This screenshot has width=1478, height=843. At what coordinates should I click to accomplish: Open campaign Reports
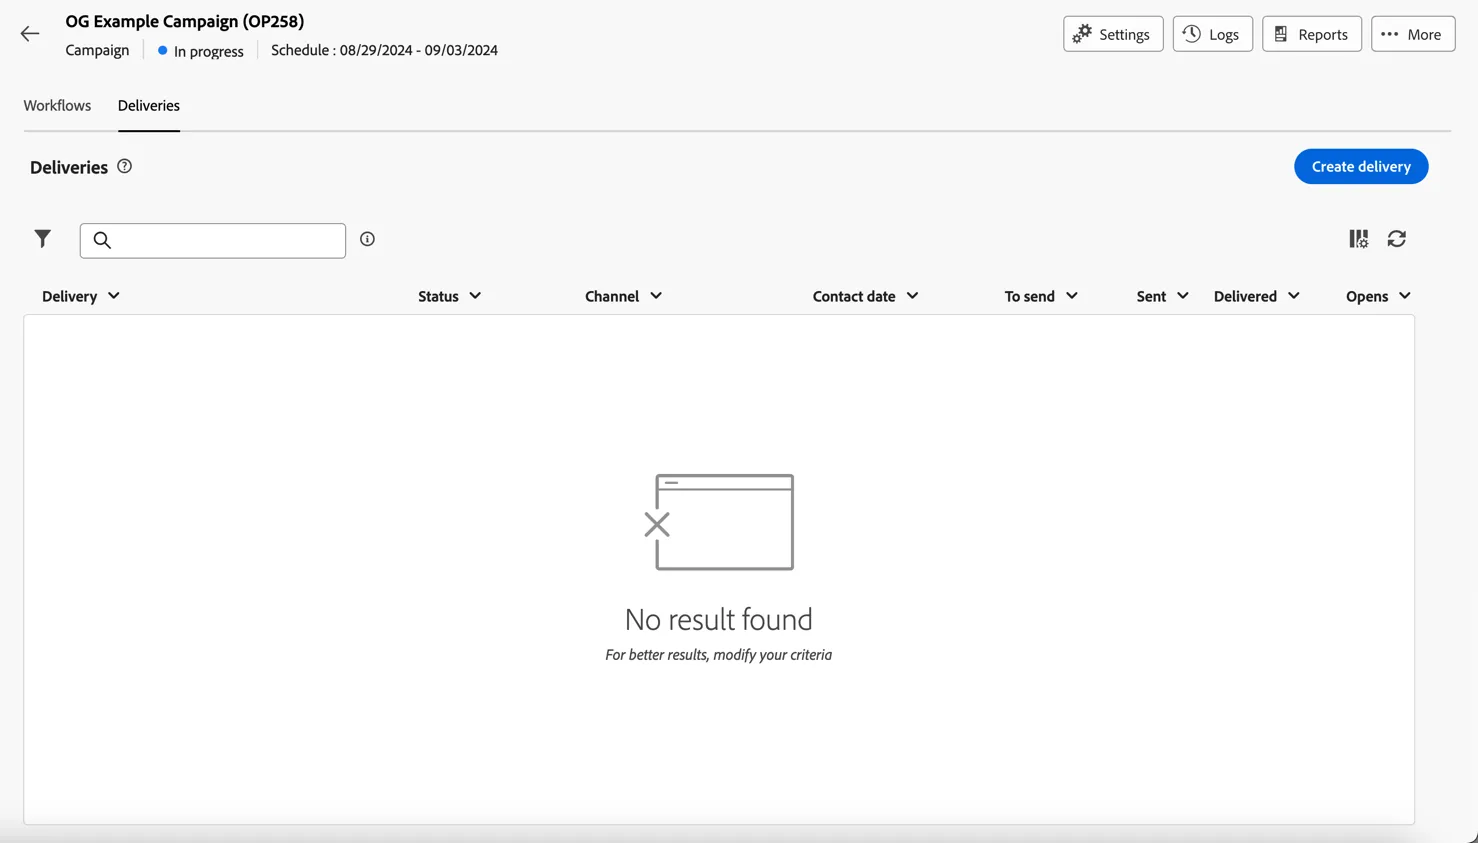tap(1311, 34)
